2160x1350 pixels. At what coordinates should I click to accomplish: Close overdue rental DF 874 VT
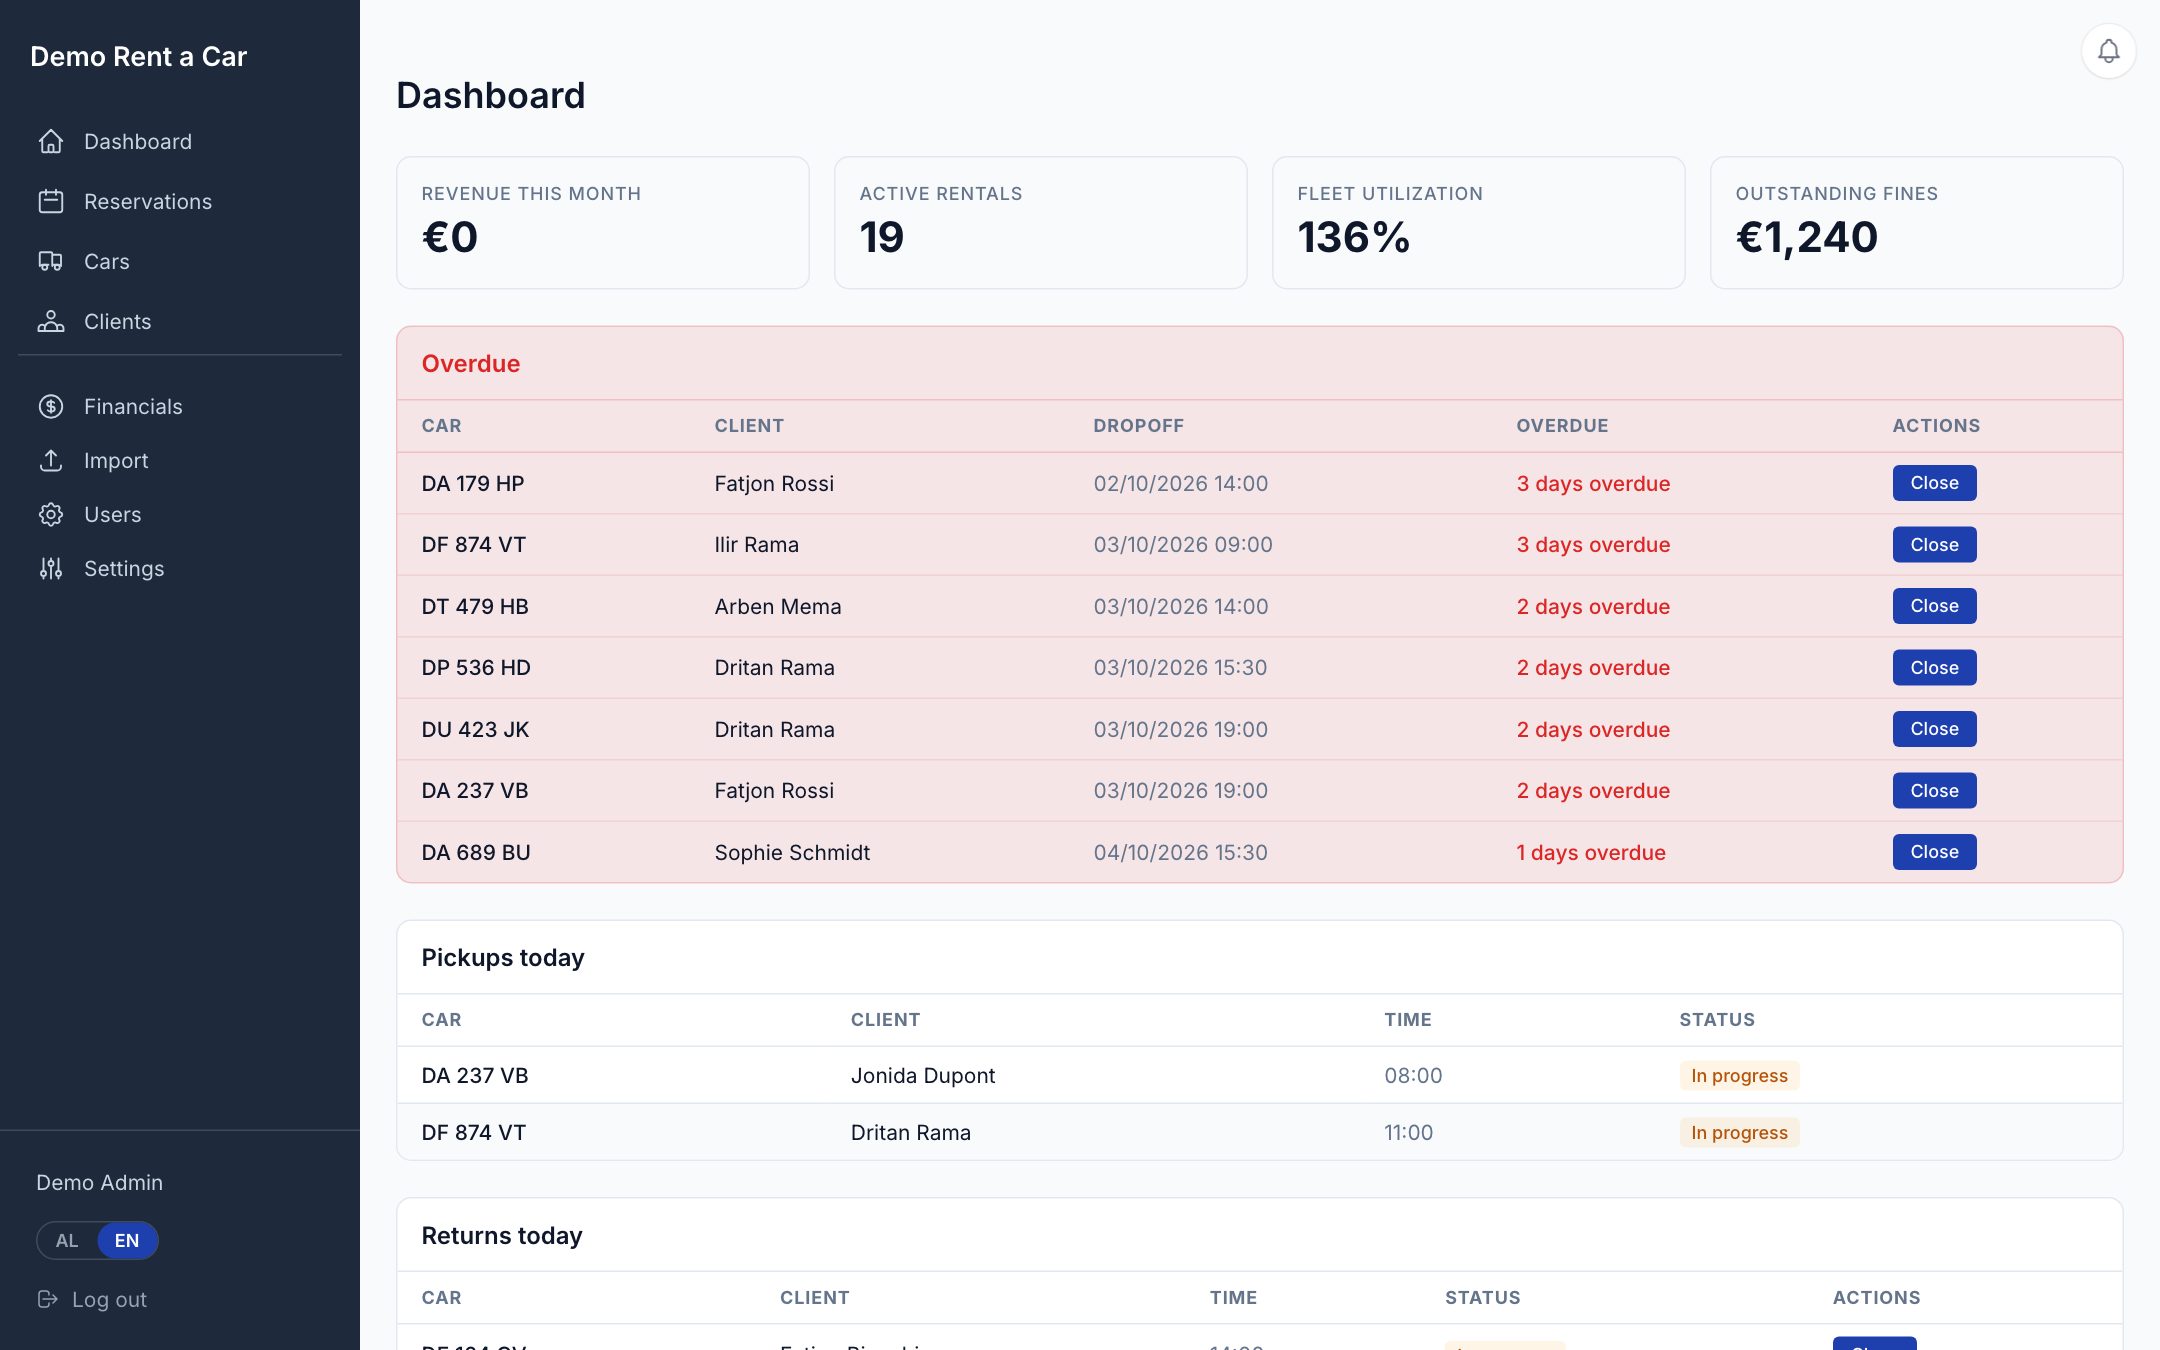click(x=1934, y=545)
